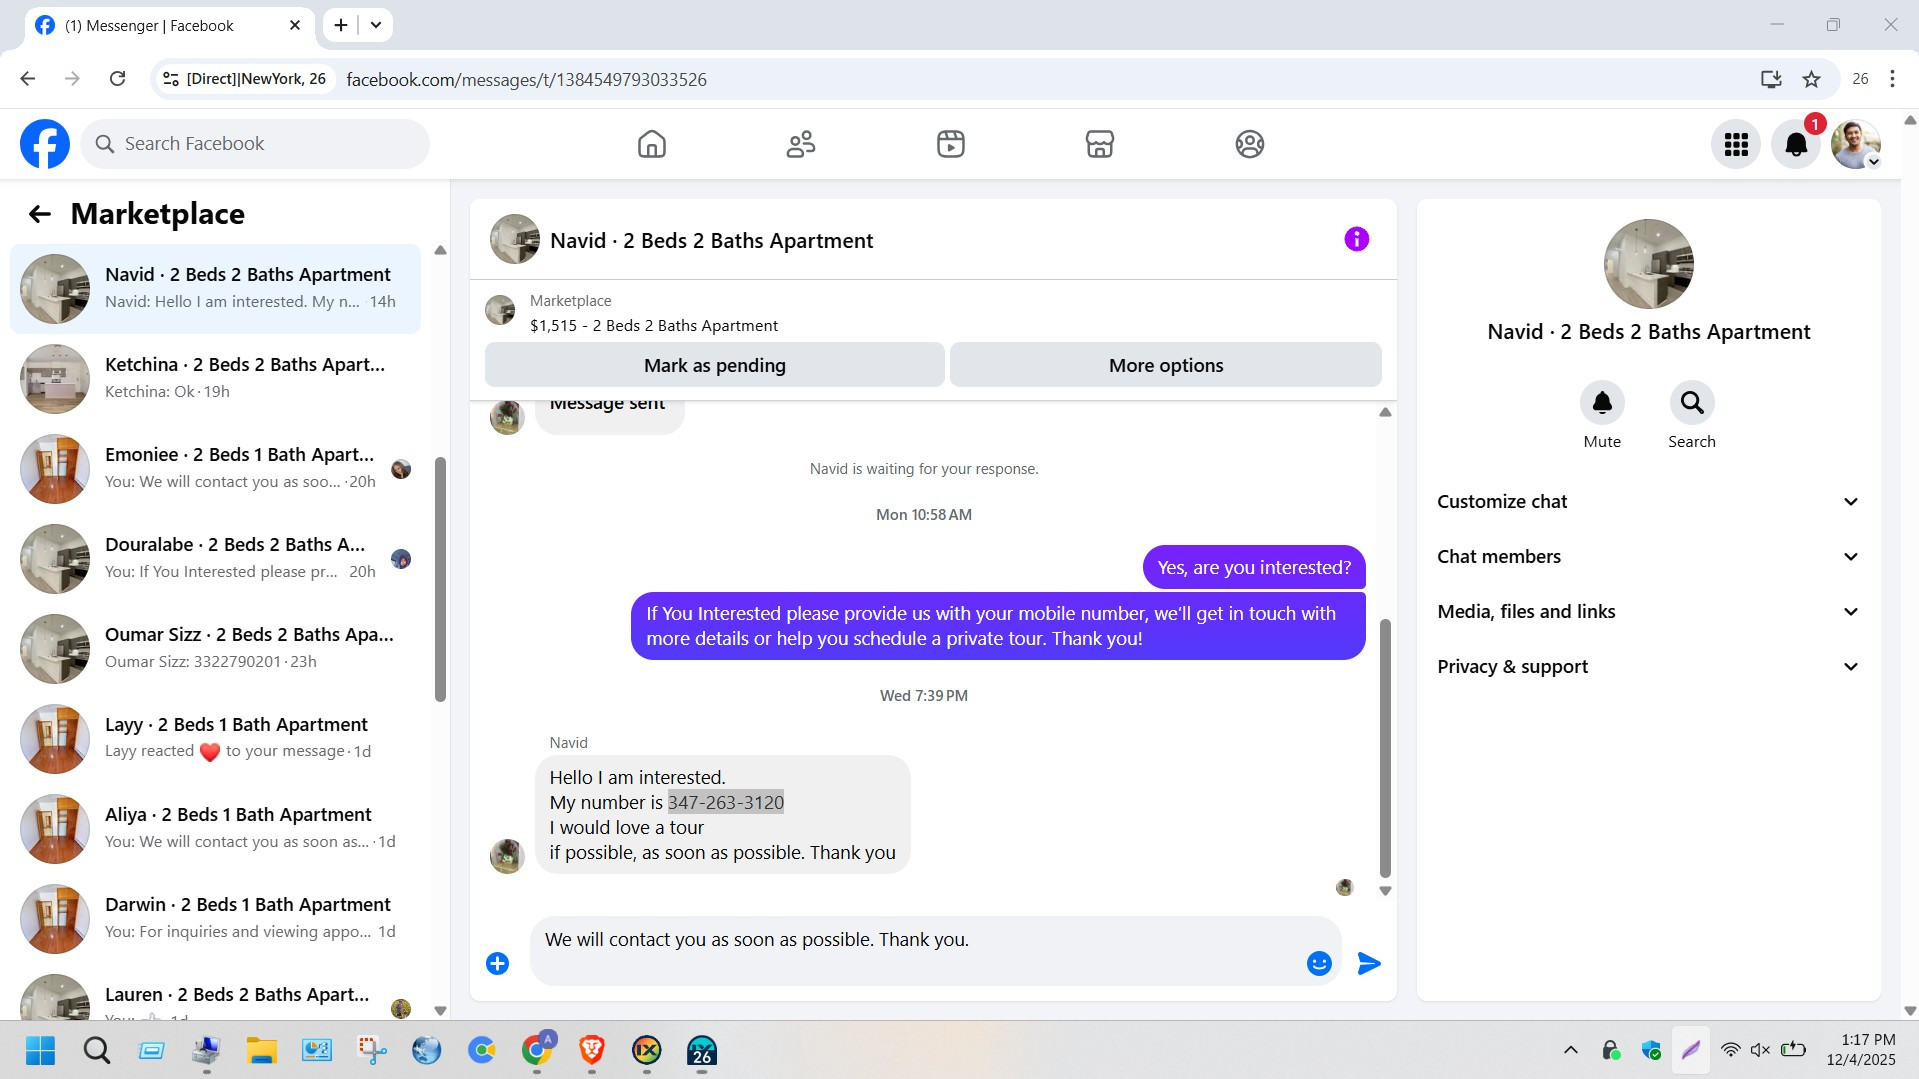The height and width of the screenshot is (1079, 1919).
Task: Open Oumar Sizz conversation
Action: tap(216, 648)
